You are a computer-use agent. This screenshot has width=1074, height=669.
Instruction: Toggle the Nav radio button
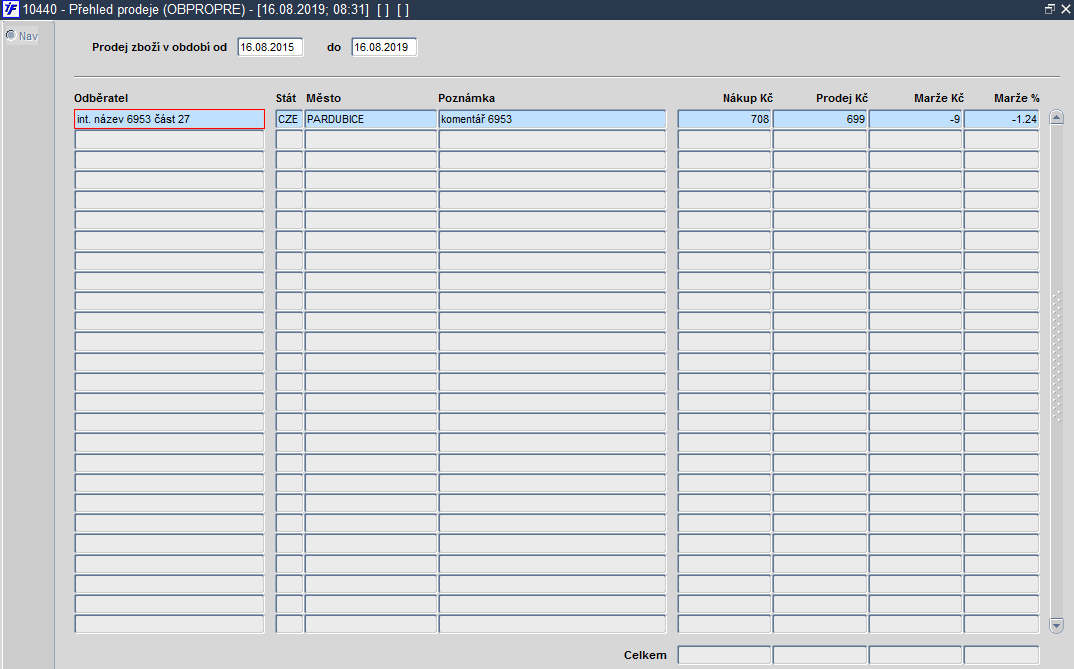tap(11, 35)
